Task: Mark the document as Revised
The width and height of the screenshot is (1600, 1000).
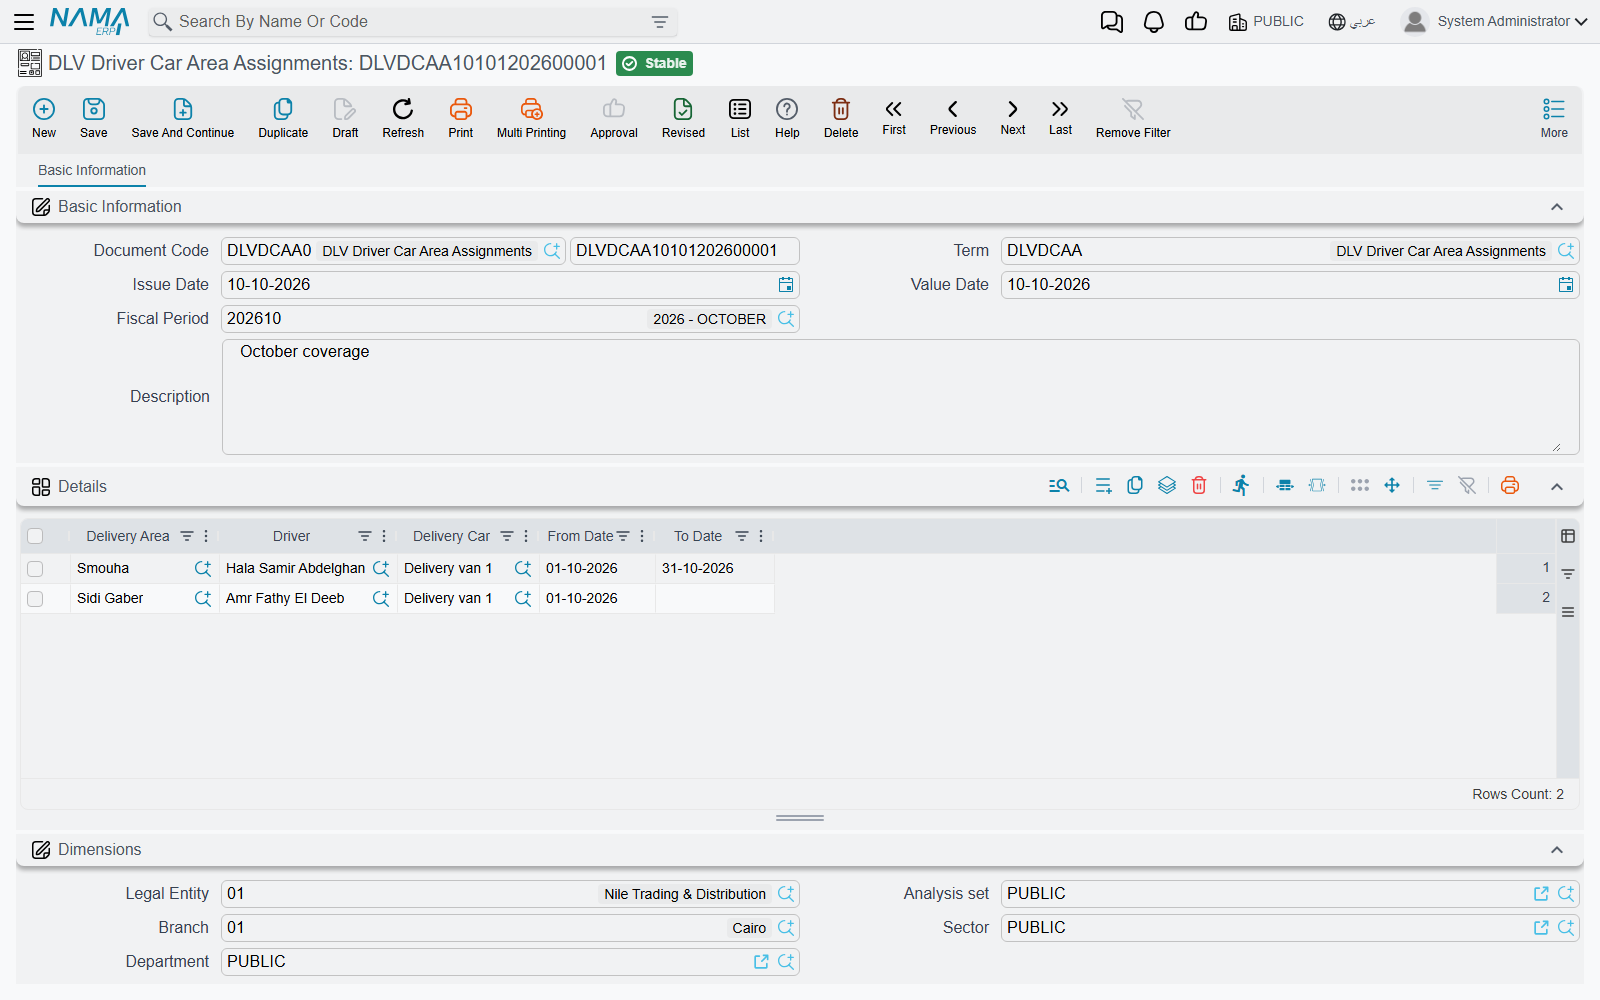Action: click(683, 118)
